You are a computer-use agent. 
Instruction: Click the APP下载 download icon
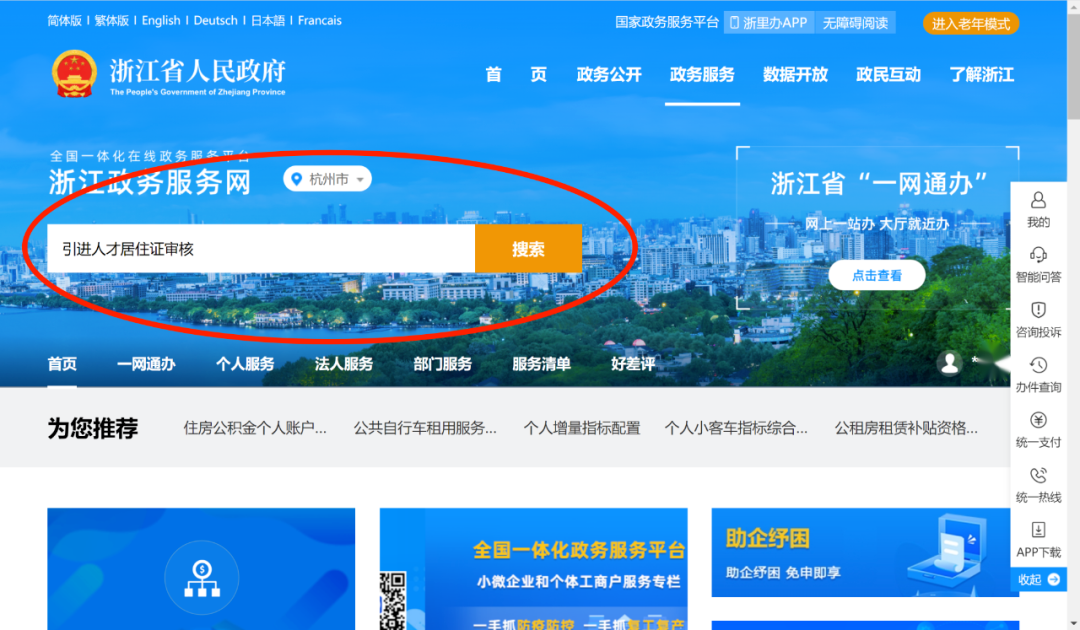point(1038,530)
